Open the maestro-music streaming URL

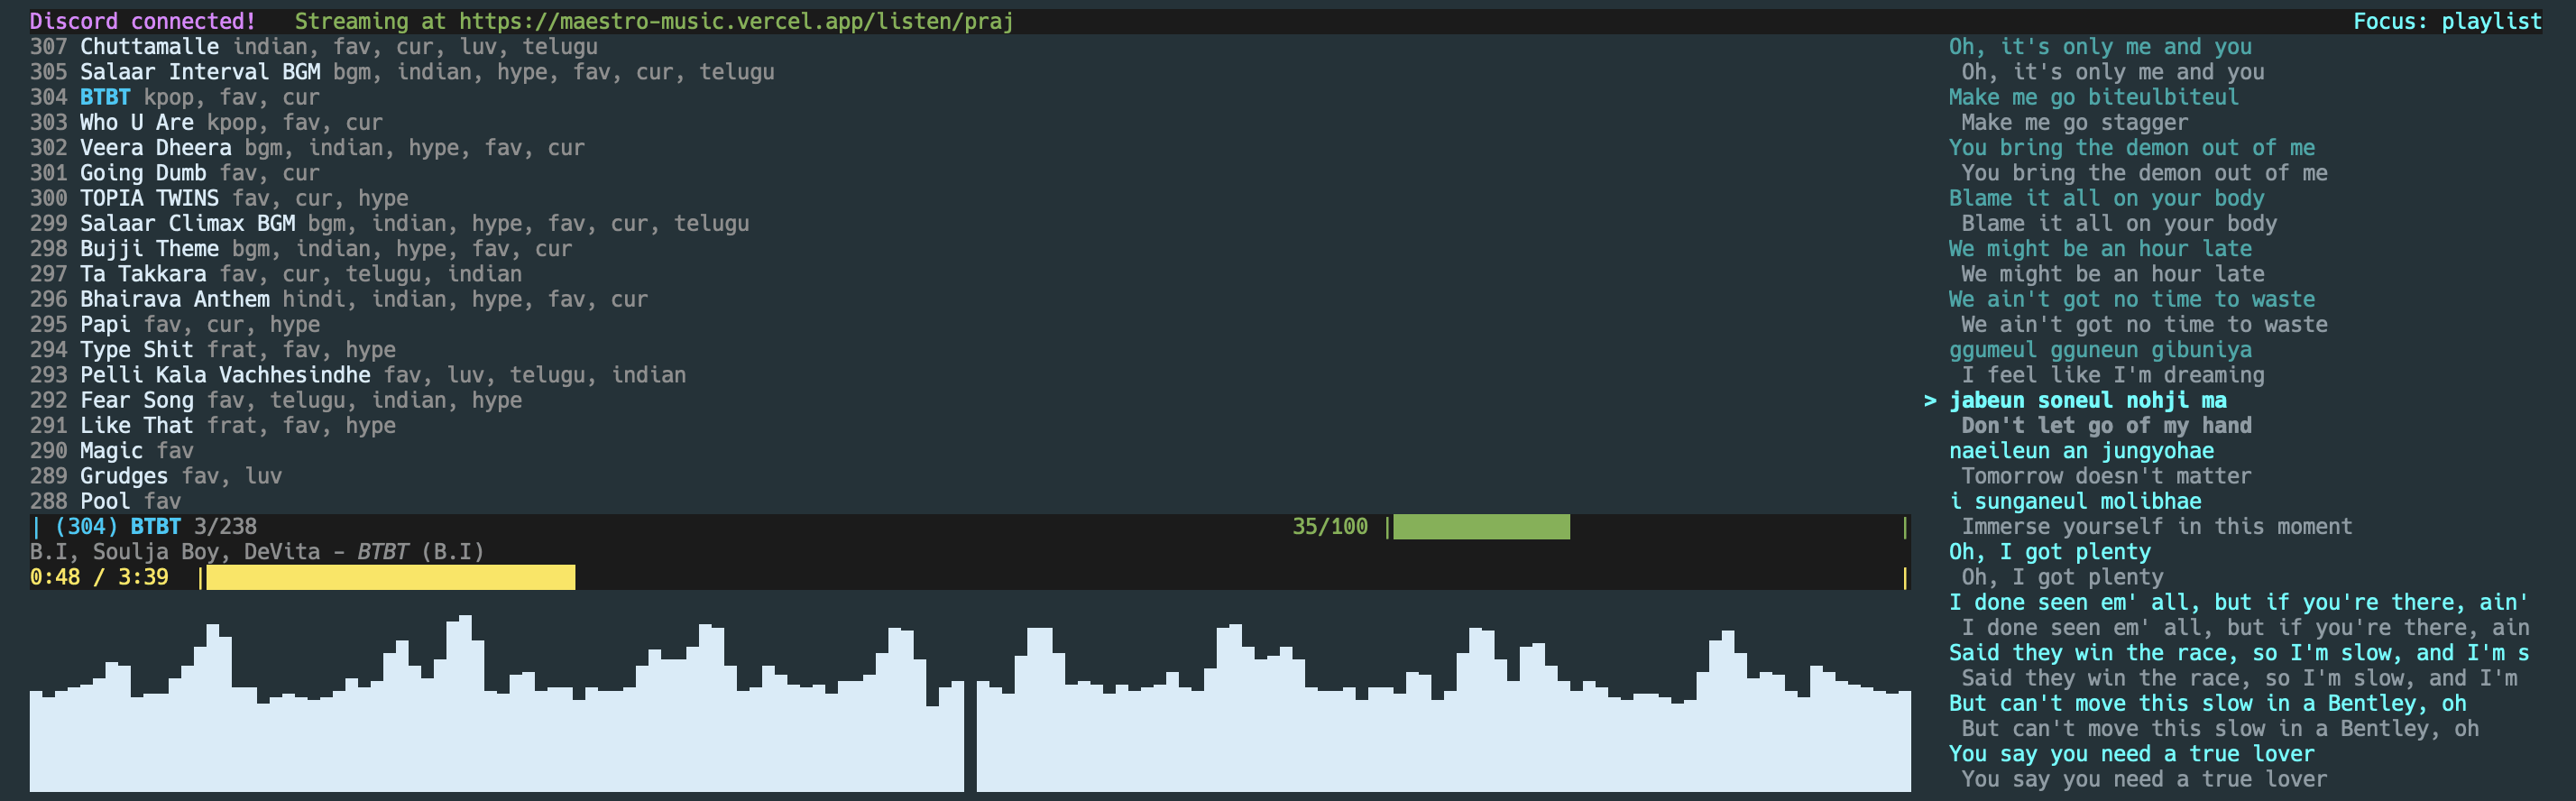[735, 21]
